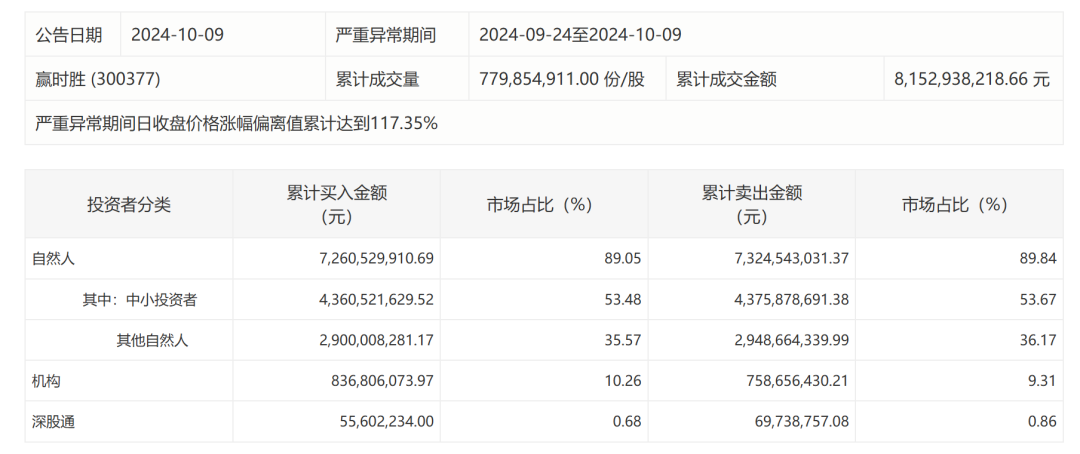Click the 累计卖出金额 column header
This screenshot has height=454, width=1080.
coord(751,204)
